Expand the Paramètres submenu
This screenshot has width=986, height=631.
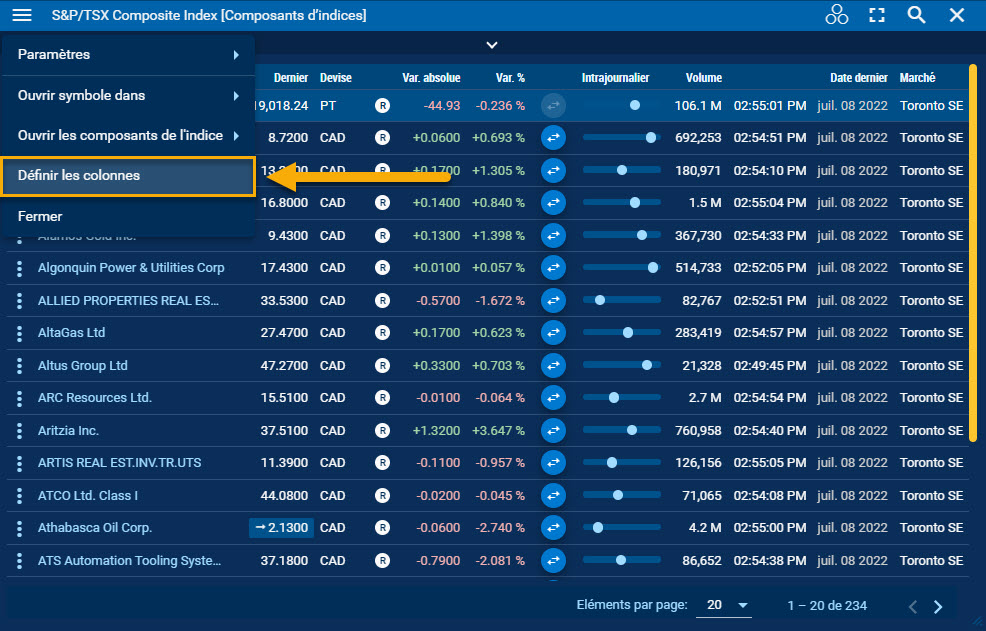pos(128,55)
